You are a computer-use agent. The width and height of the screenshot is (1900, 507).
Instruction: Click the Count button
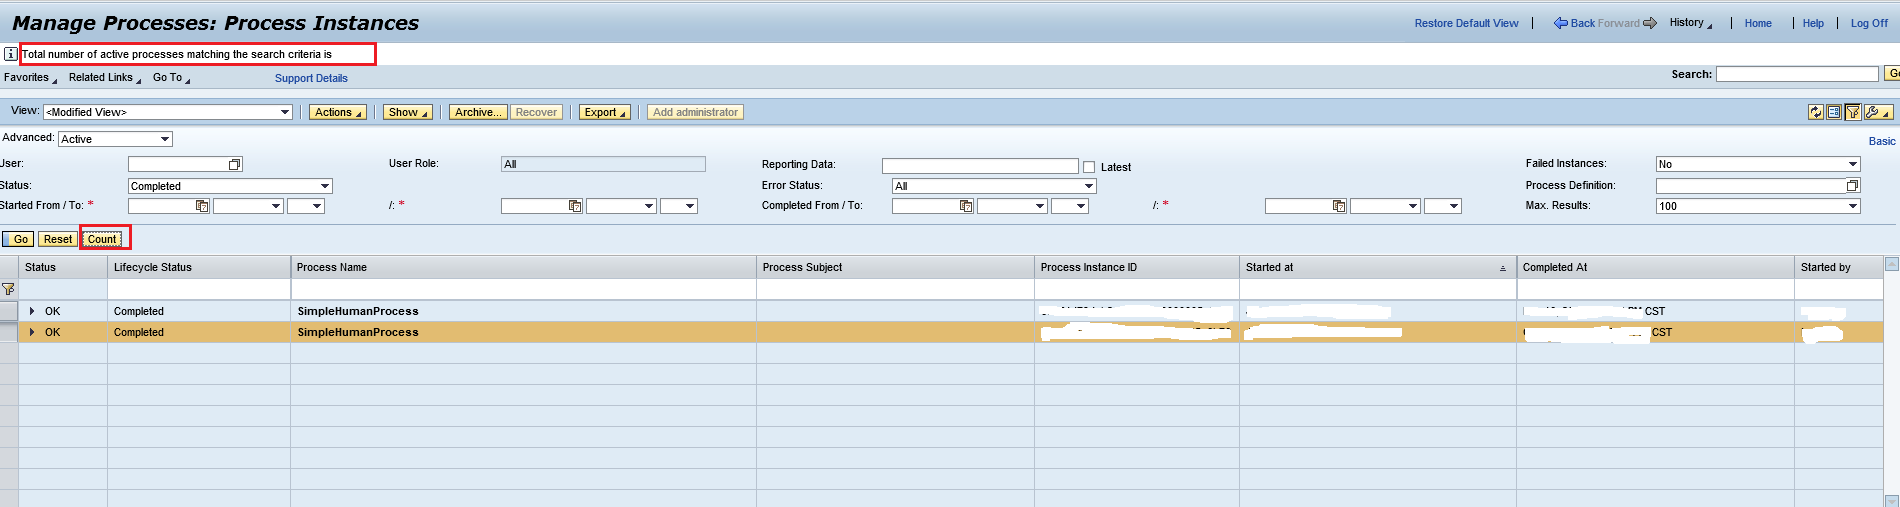point(102,239)
